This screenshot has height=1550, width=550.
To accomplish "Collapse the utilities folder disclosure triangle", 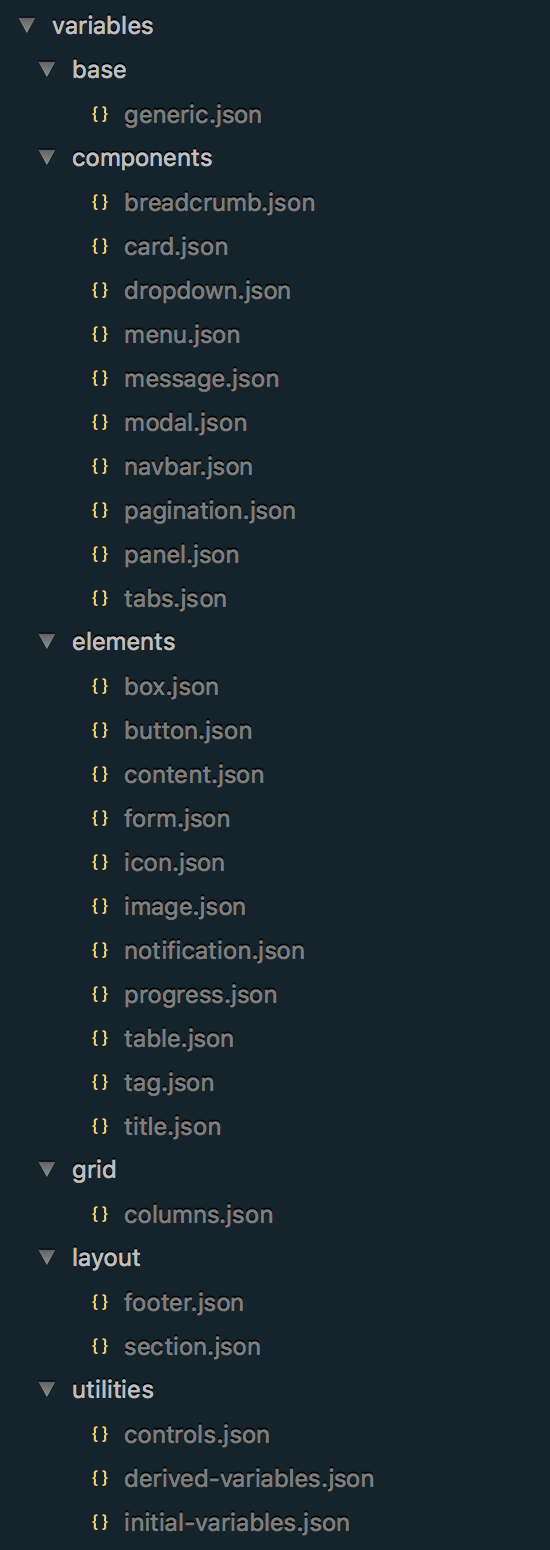I will pos(47,1389).
